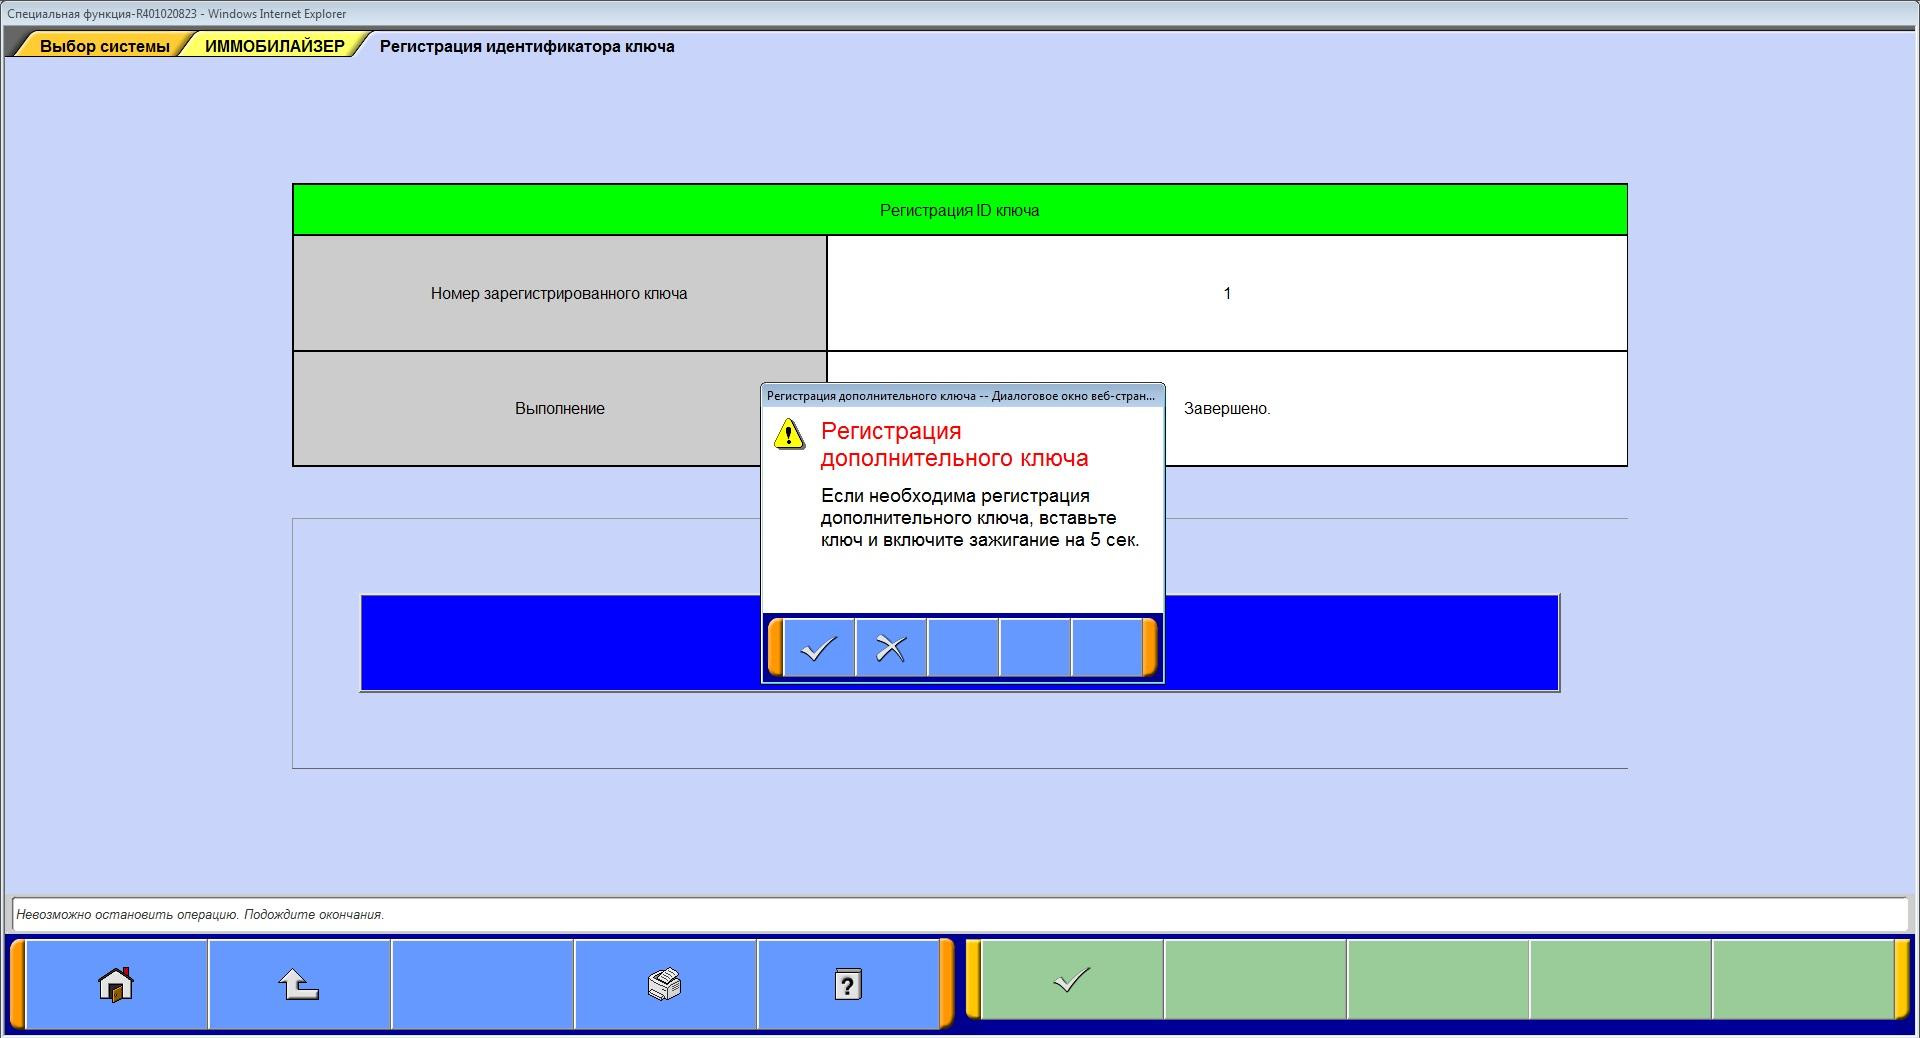Click the green Регистрация ID ключа table header
This screenshot has height=1038, width=1920.
coord(960,210)
